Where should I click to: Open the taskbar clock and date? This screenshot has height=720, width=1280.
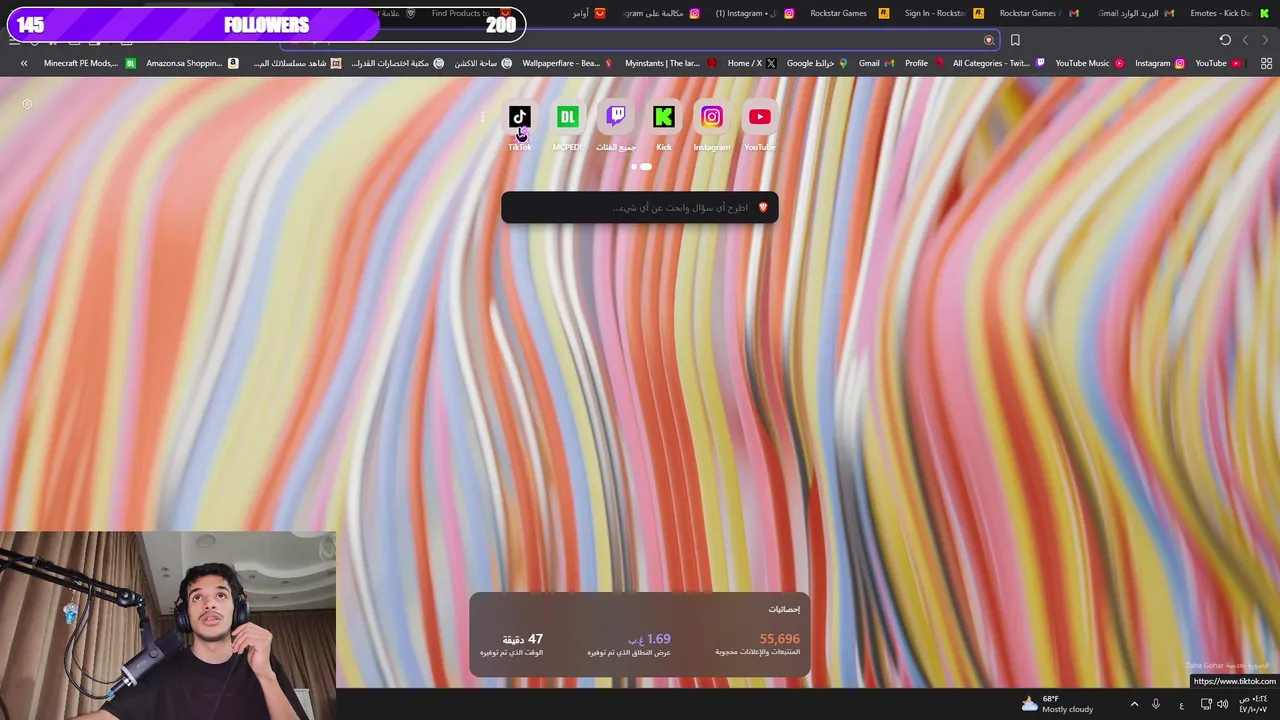[1253, 704]
